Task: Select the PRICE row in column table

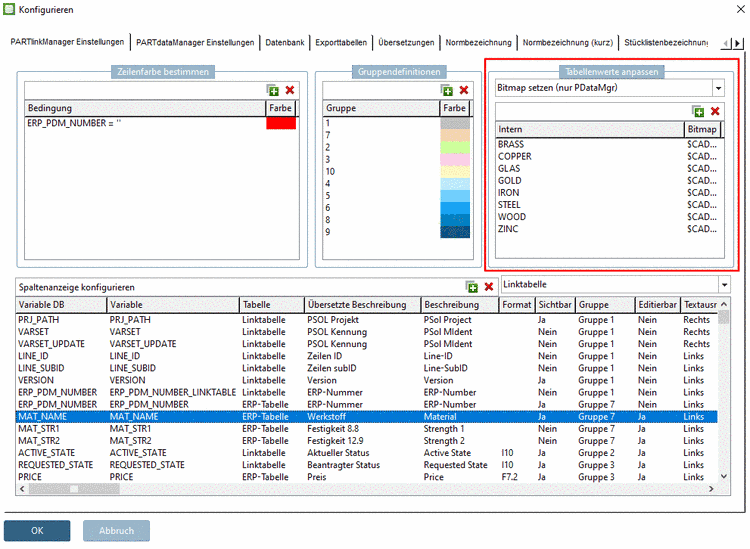Action: coord(60,477)
